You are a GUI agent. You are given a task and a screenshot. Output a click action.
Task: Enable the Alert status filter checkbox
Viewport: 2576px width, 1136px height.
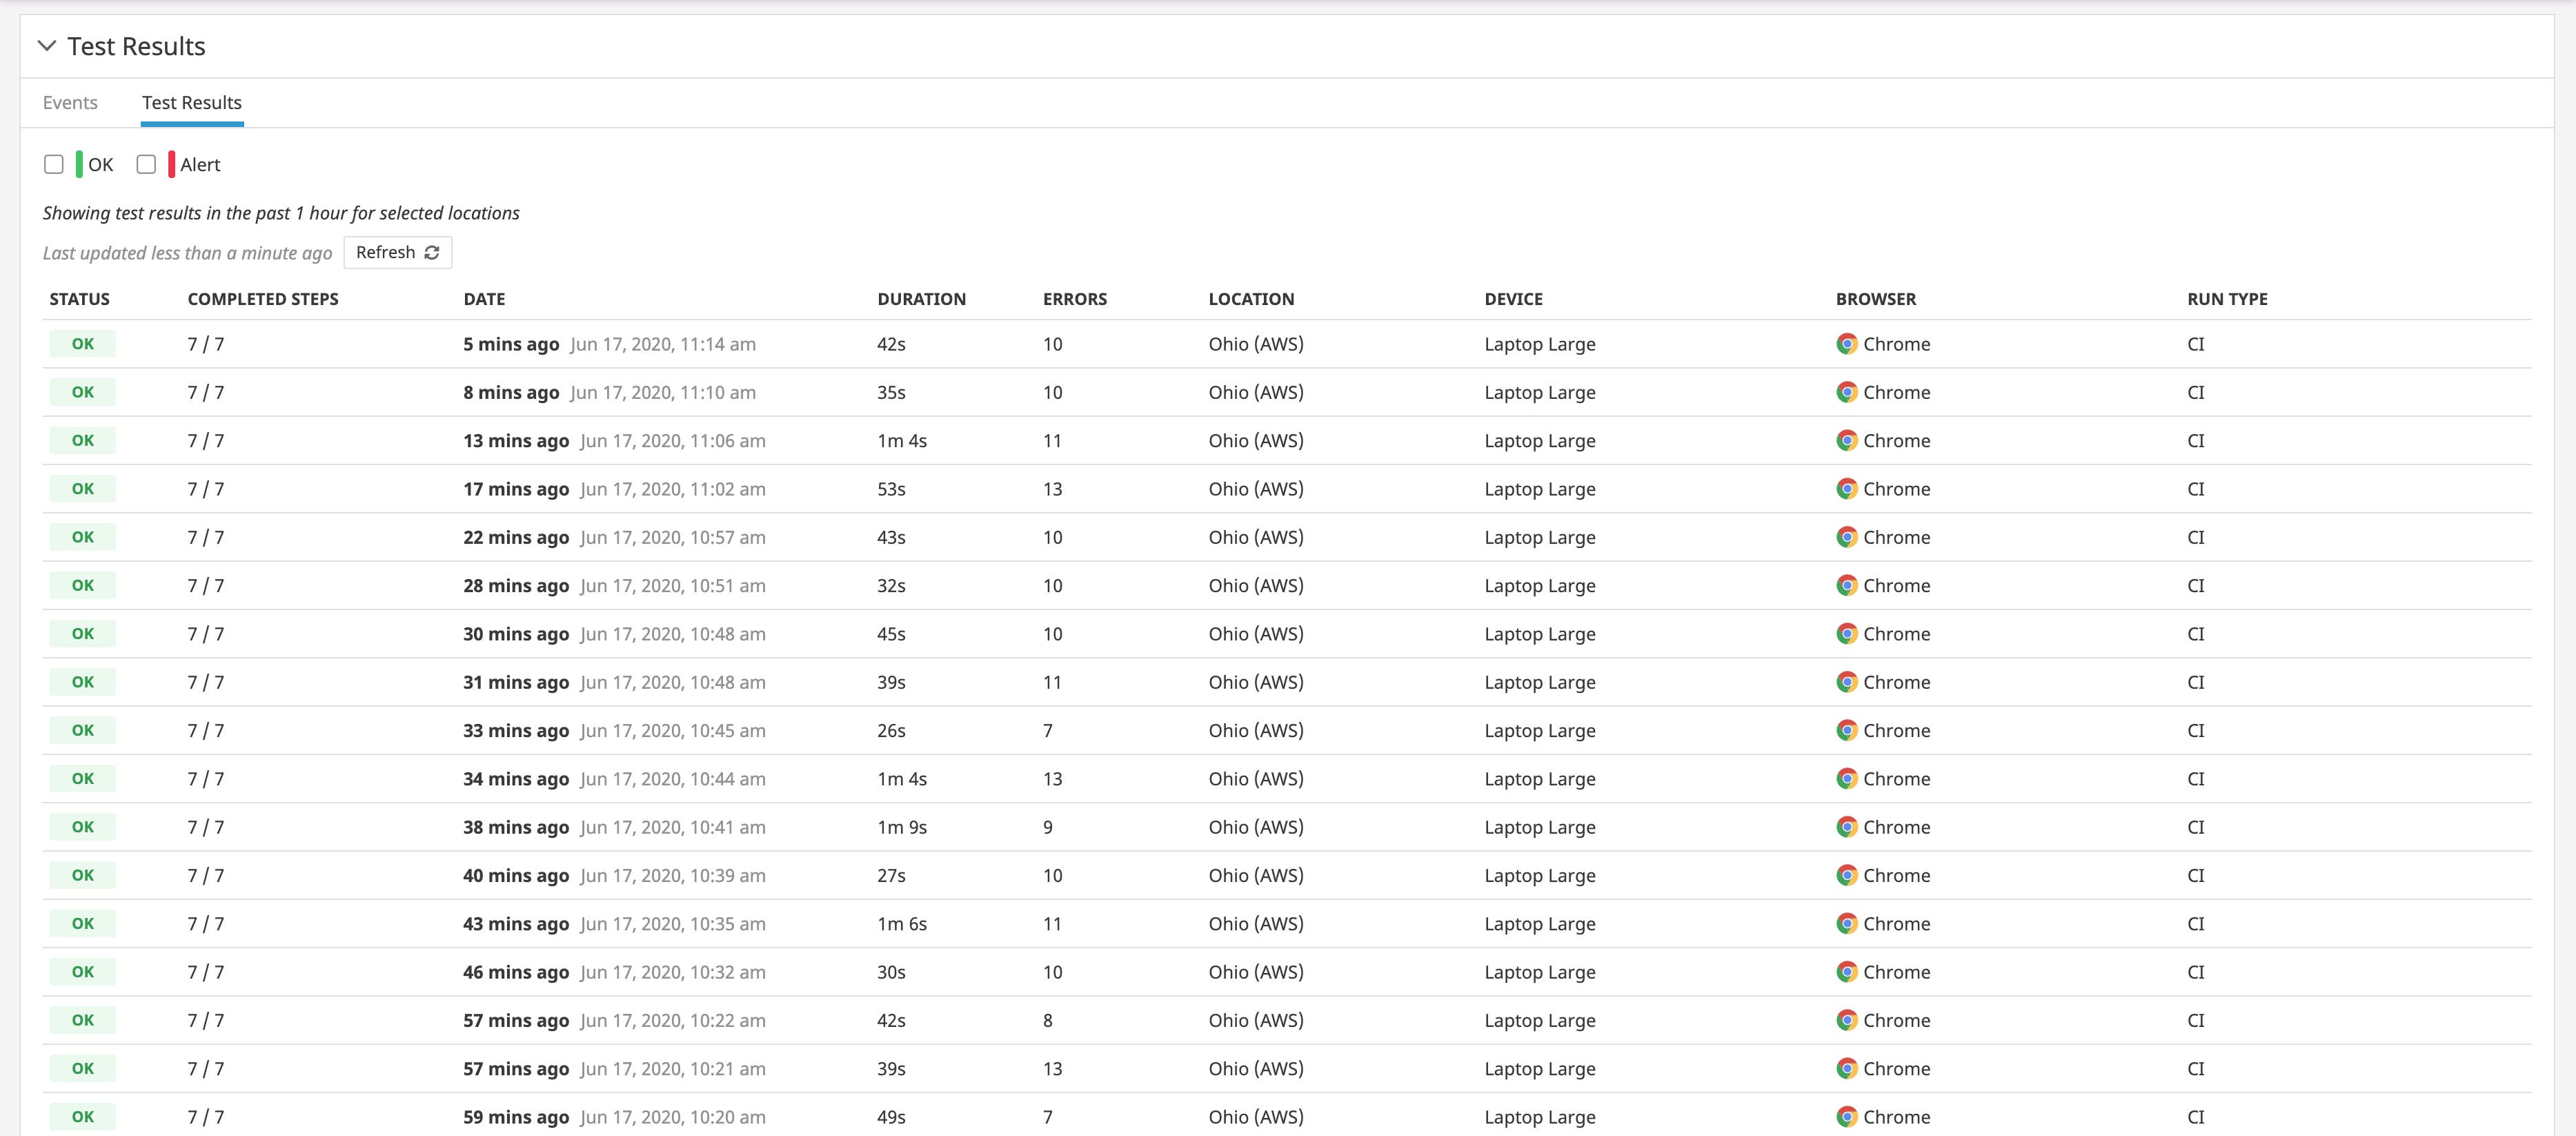[147, 164]
